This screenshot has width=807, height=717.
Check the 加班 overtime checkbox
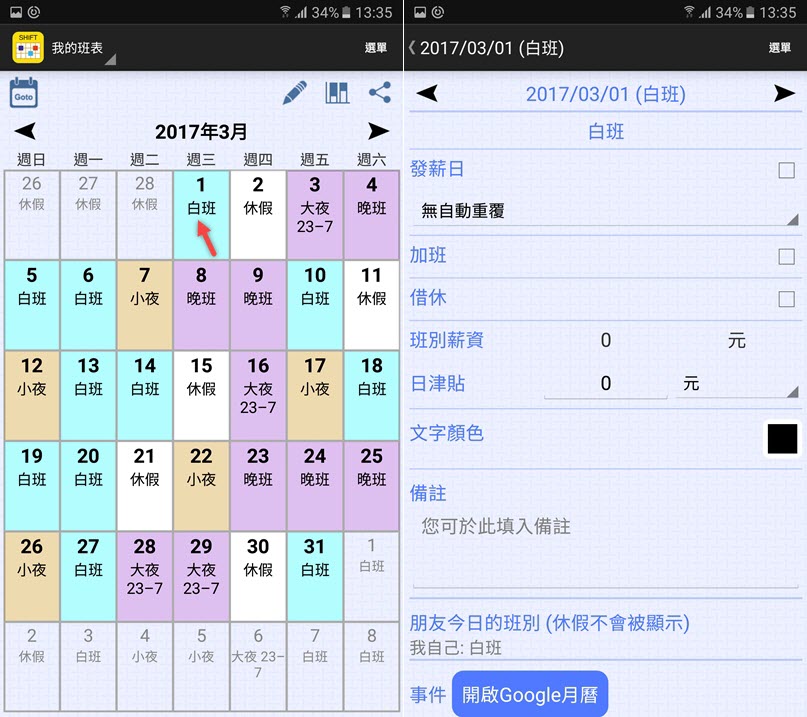[786, 256]
